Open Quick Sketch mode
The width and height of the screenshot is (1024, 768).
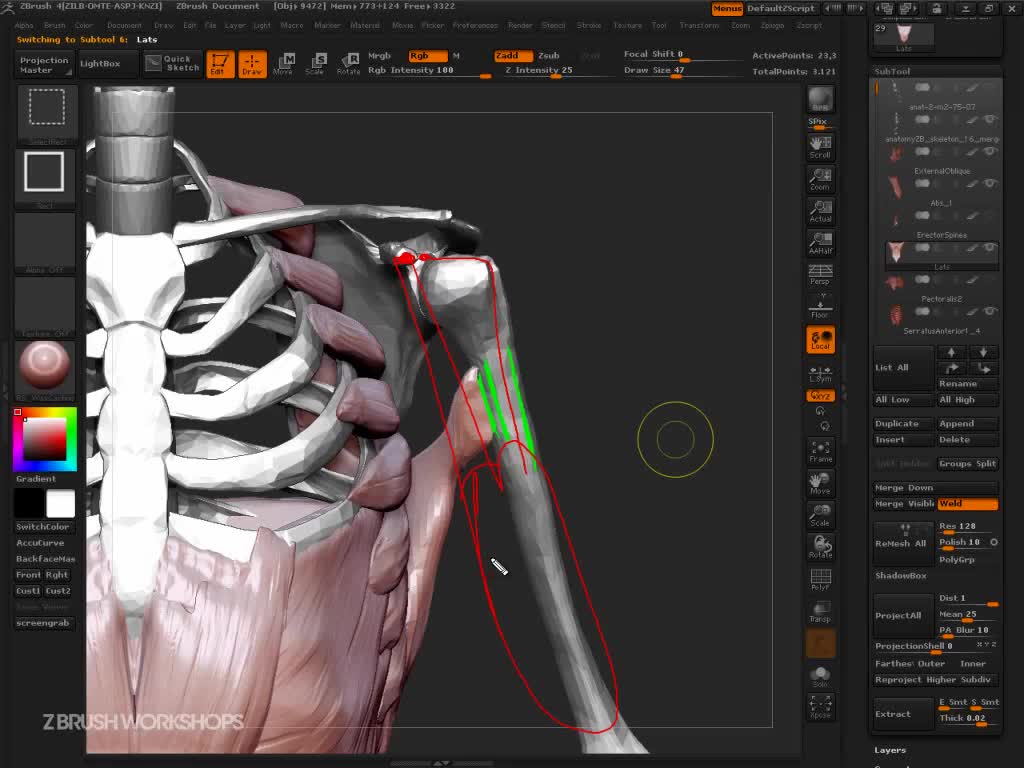point(172,63)
